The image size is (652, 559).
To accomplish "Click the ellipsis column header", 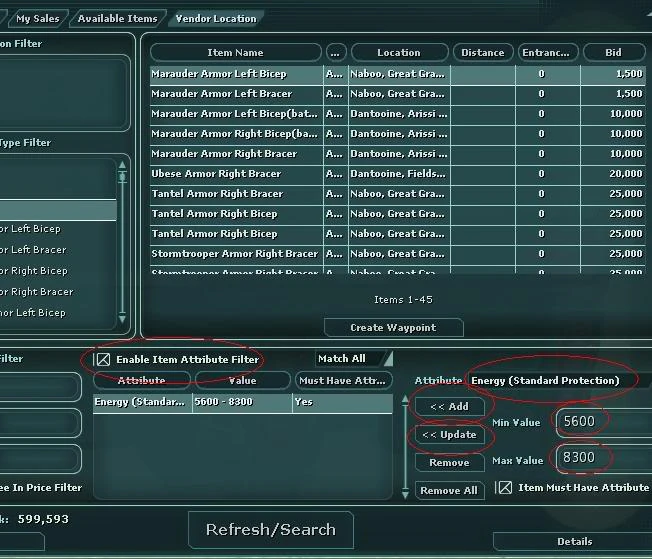I will (335, 53).
